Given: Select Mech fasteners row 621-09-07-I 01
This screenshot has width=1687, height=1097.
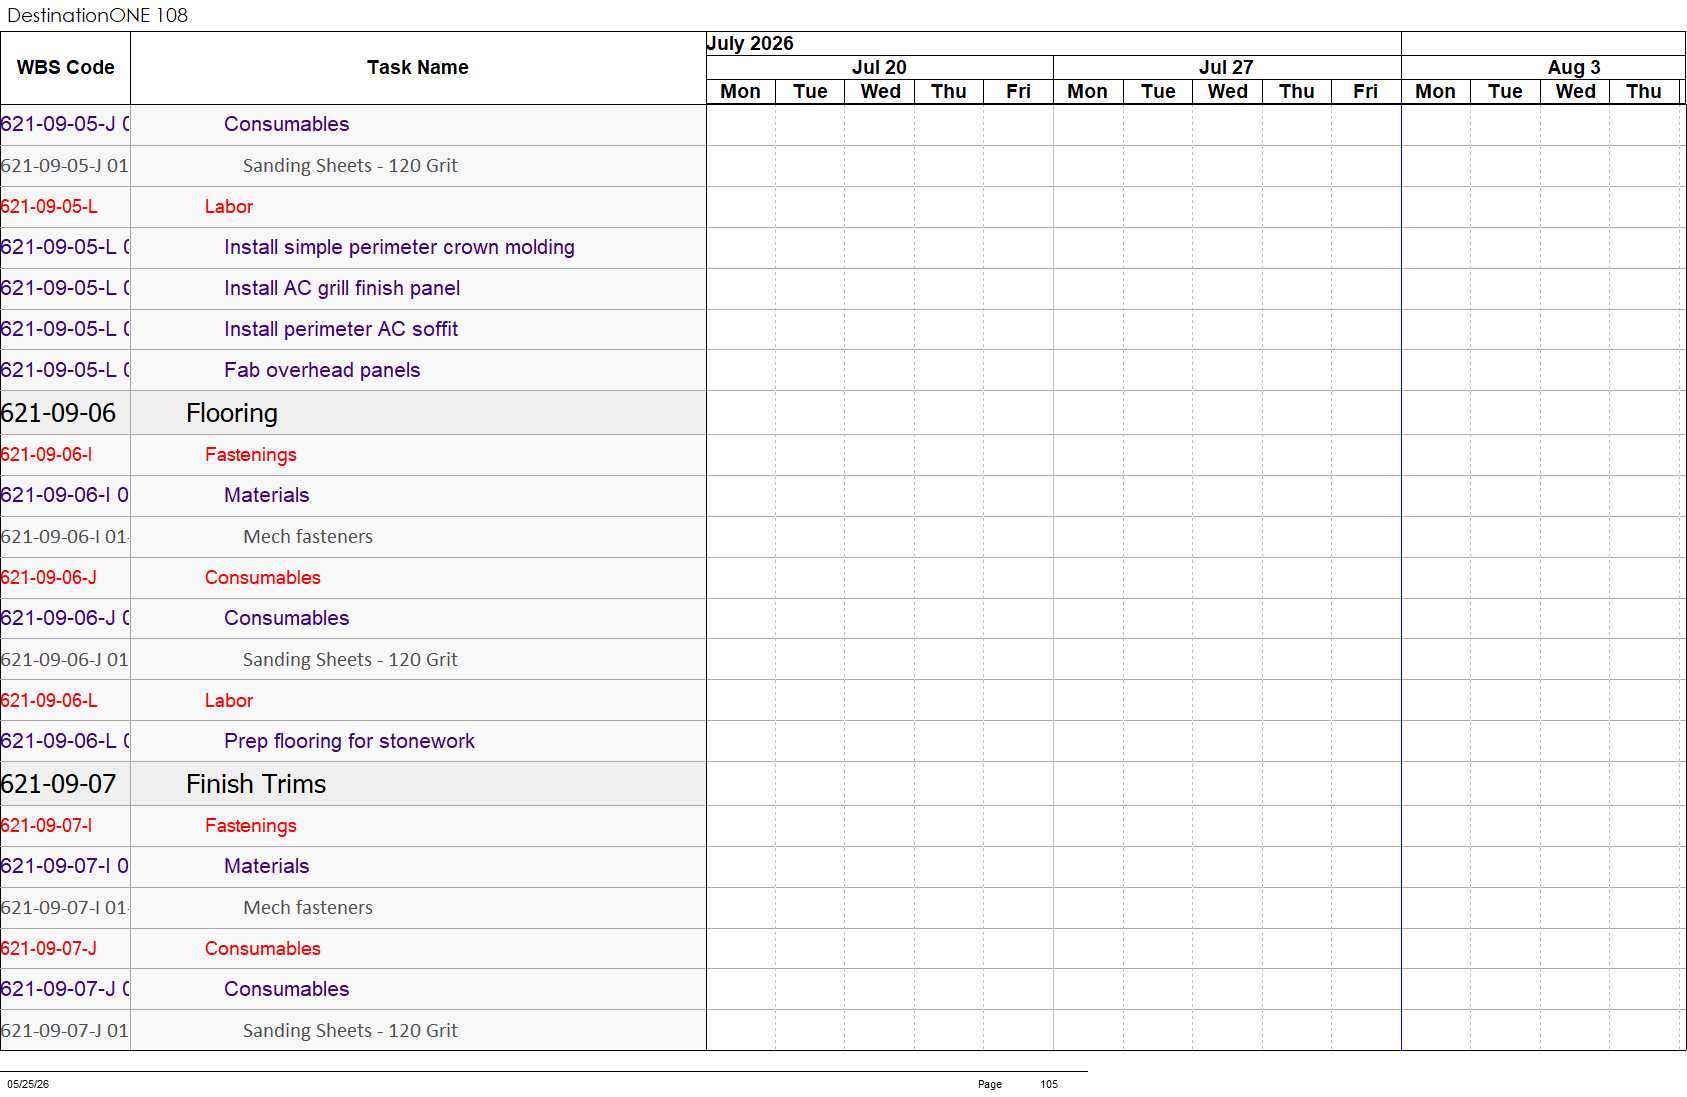Looking at the screenshot, I should pyautogui.click(x=353, y=908).
